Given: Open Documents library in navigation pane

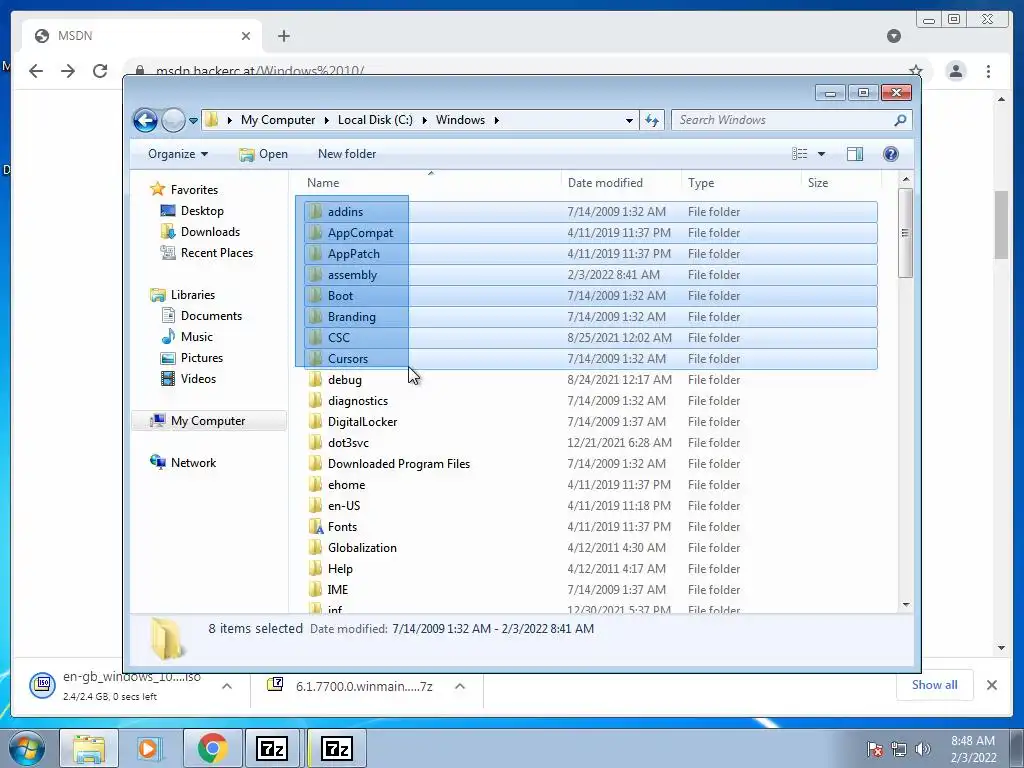Looking at the screenshot, I should tap(211, 316).
